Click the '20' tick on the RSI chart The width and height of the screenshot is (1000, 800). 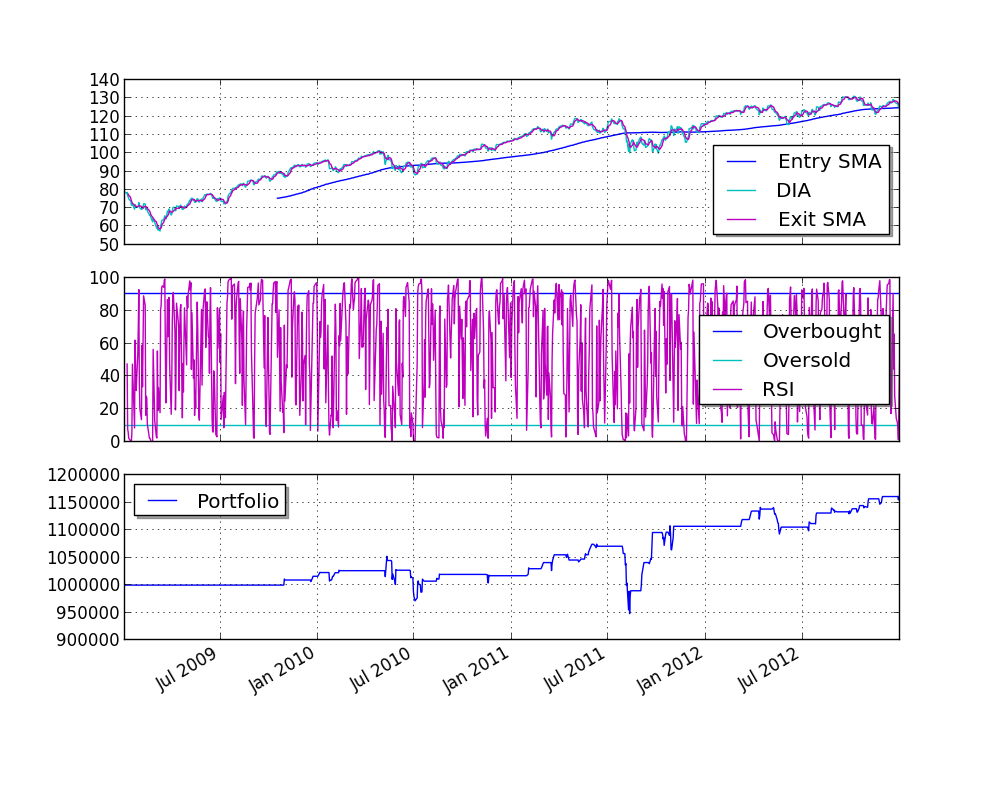(x=109, y=410)
